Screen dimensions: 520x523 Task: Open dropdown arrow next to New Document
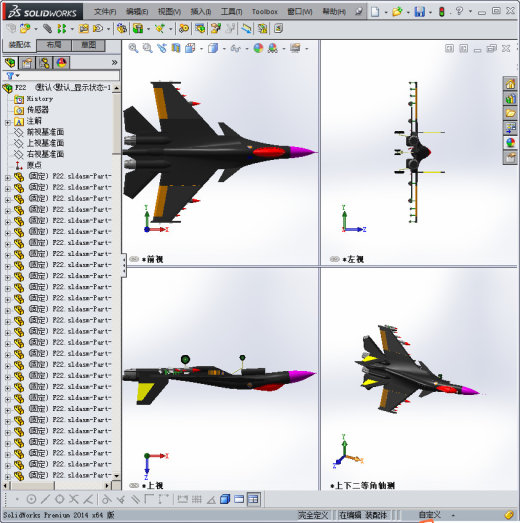pos(386,13)
